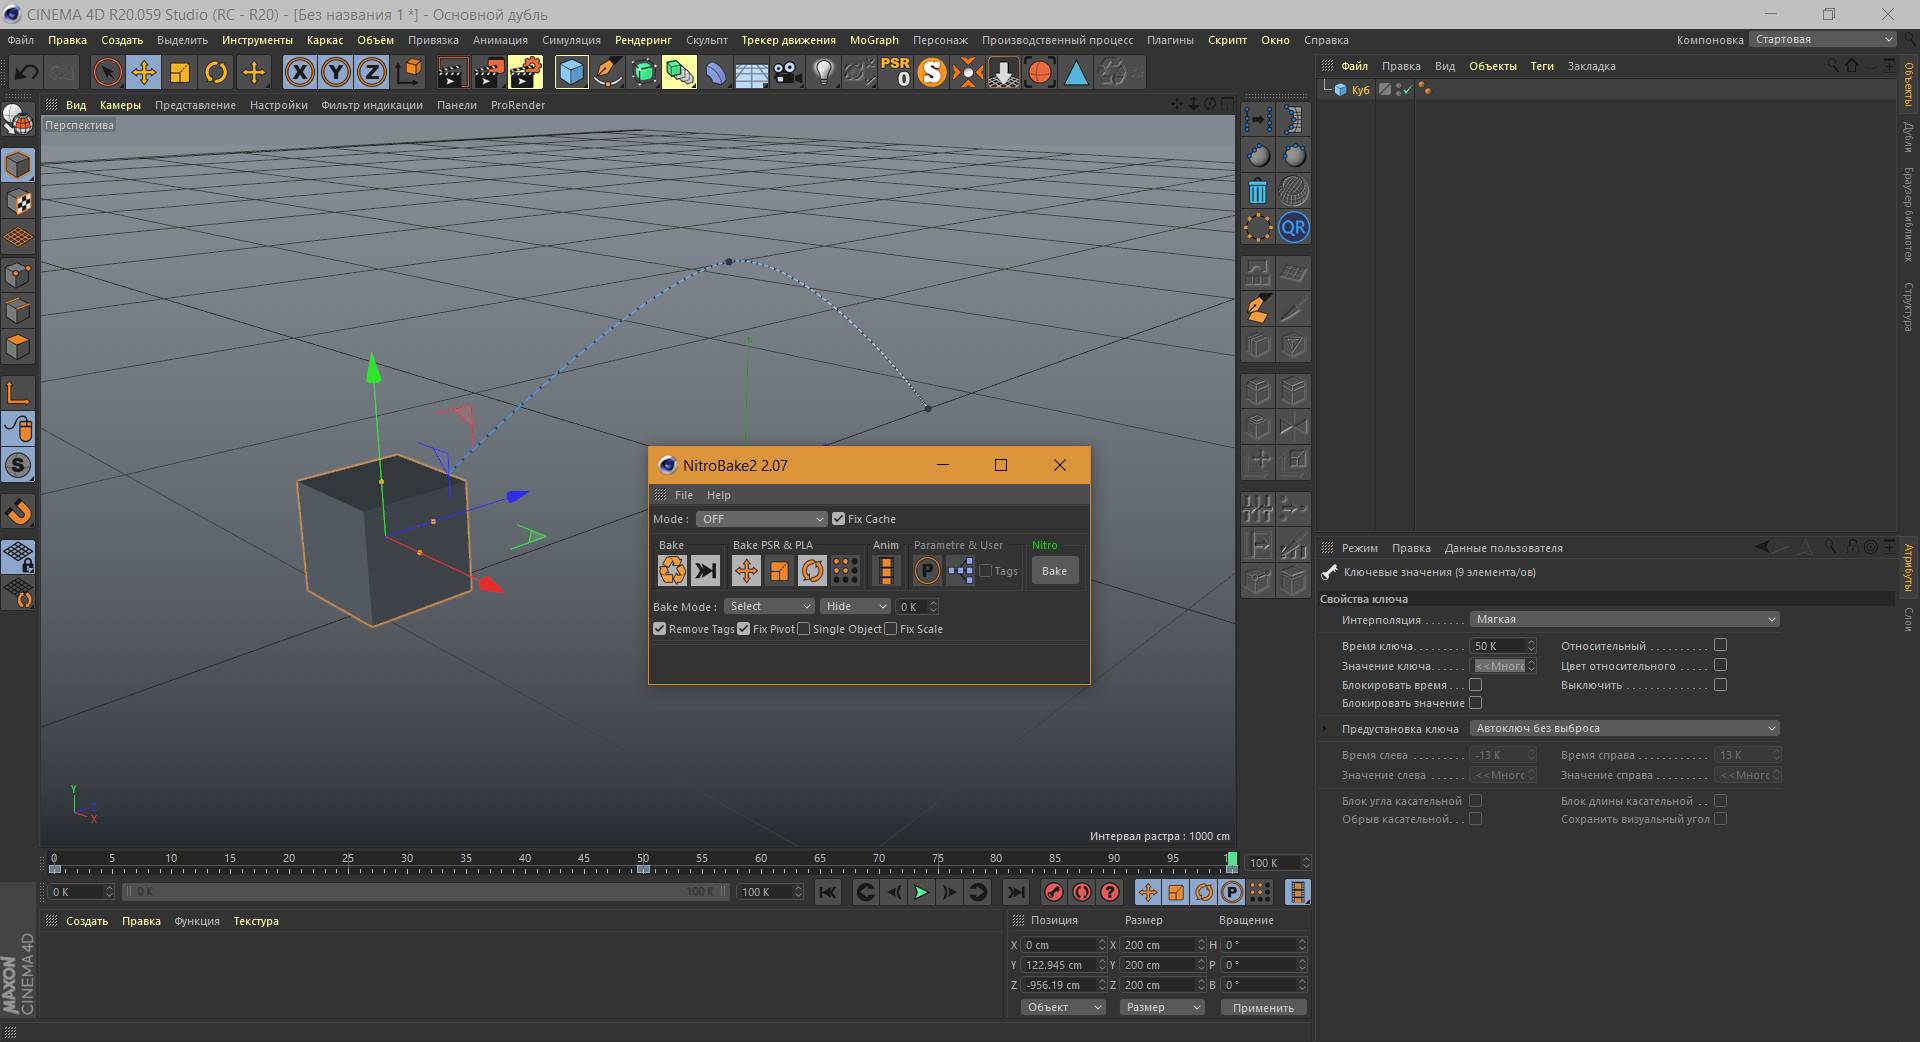The width and height of the screenshot is (1920, 1042).
Task: Toggle Remove Tags checkbox
Action: click(x=659, y=629)
